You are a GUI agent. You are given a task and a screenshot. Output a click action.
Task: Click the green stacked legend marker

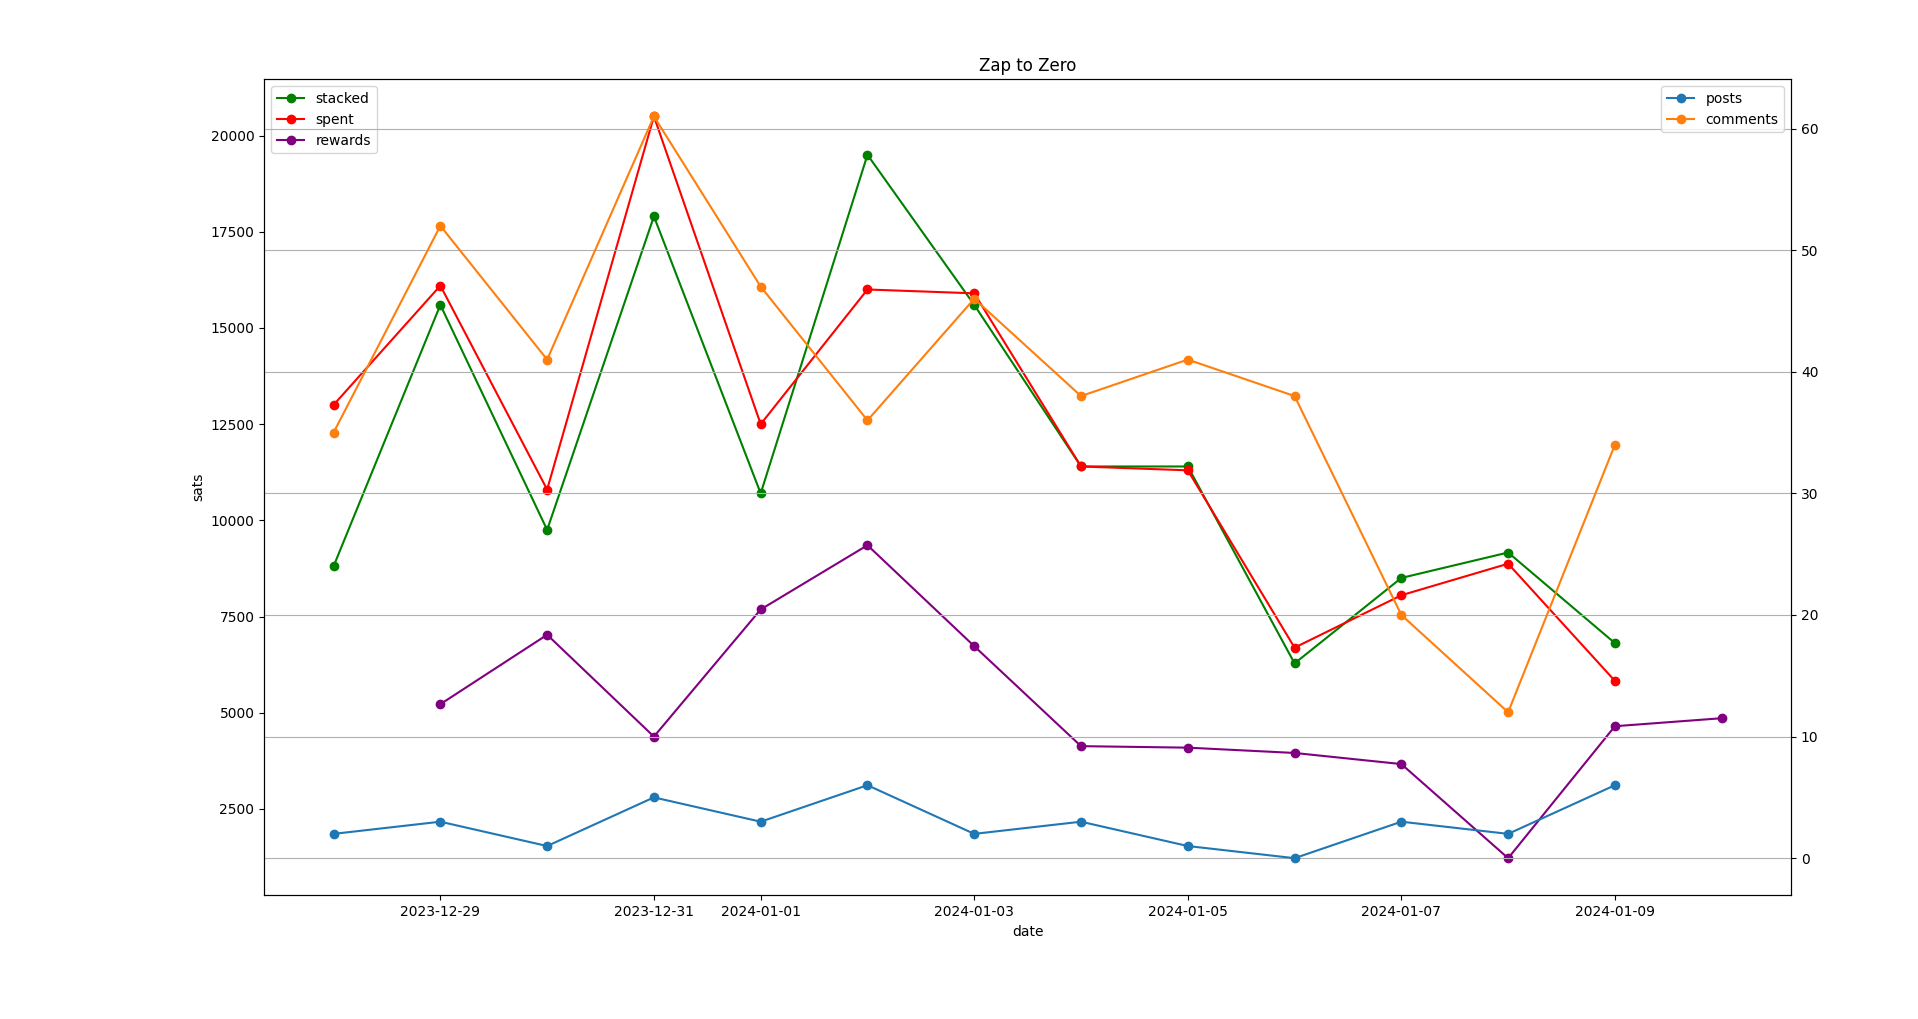(291, 98)
